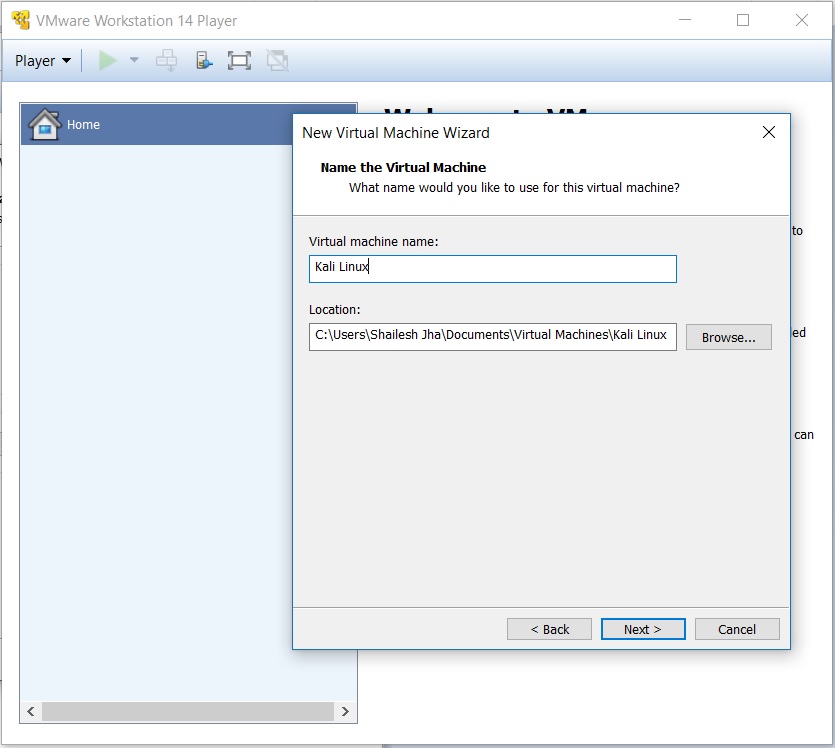Maximize the VMware Workstation 14 Player window

pos(743,20)
